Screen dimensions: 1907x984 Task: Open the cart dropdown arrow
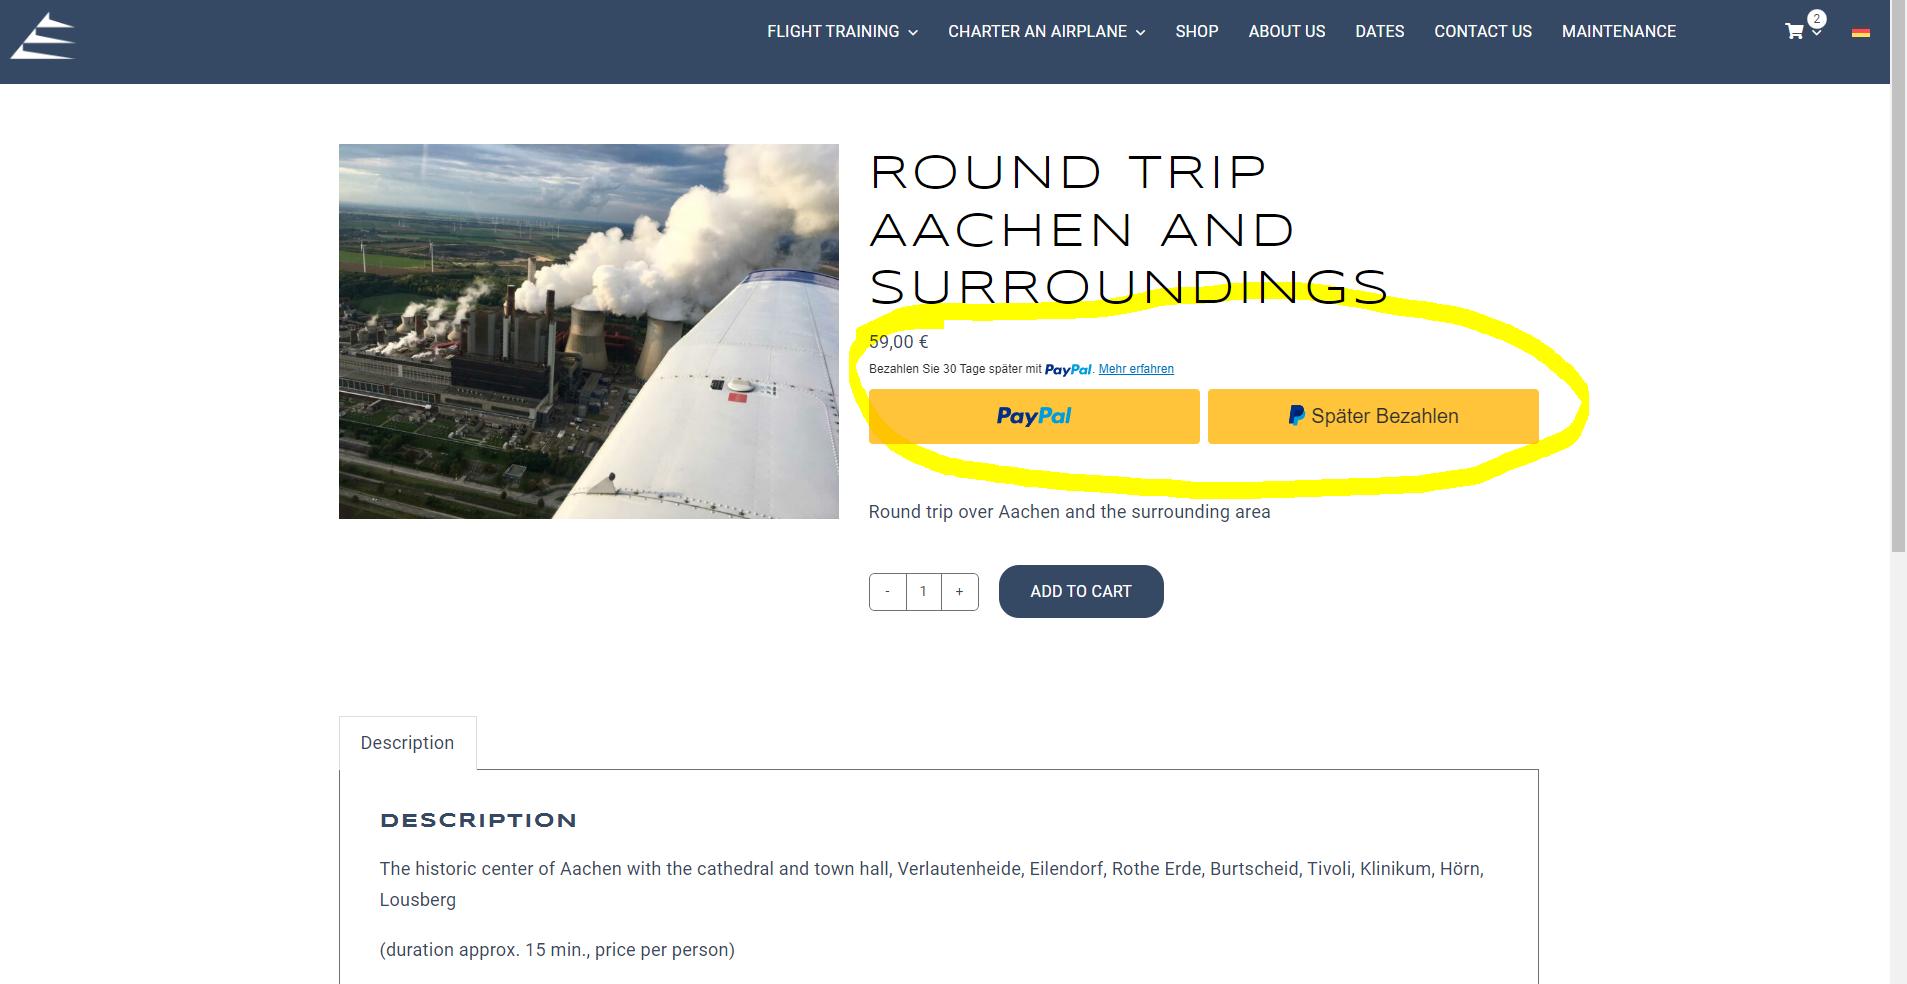[x=1817, y=34]
